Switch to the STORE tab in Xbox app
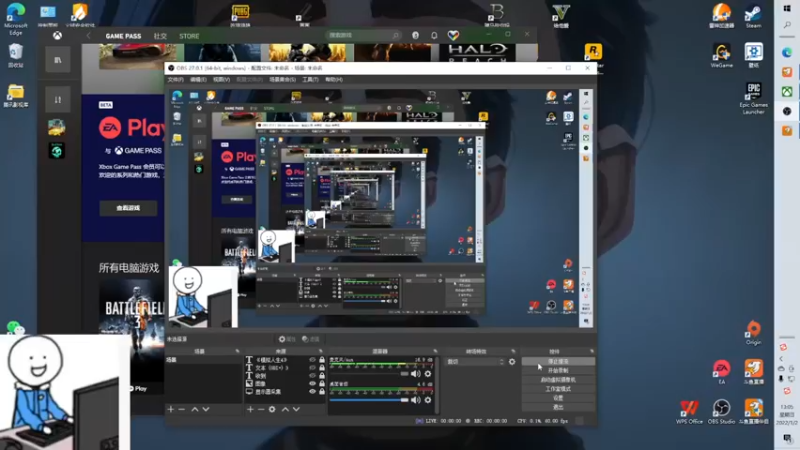 pyautogui.click(x=189, y=36)
